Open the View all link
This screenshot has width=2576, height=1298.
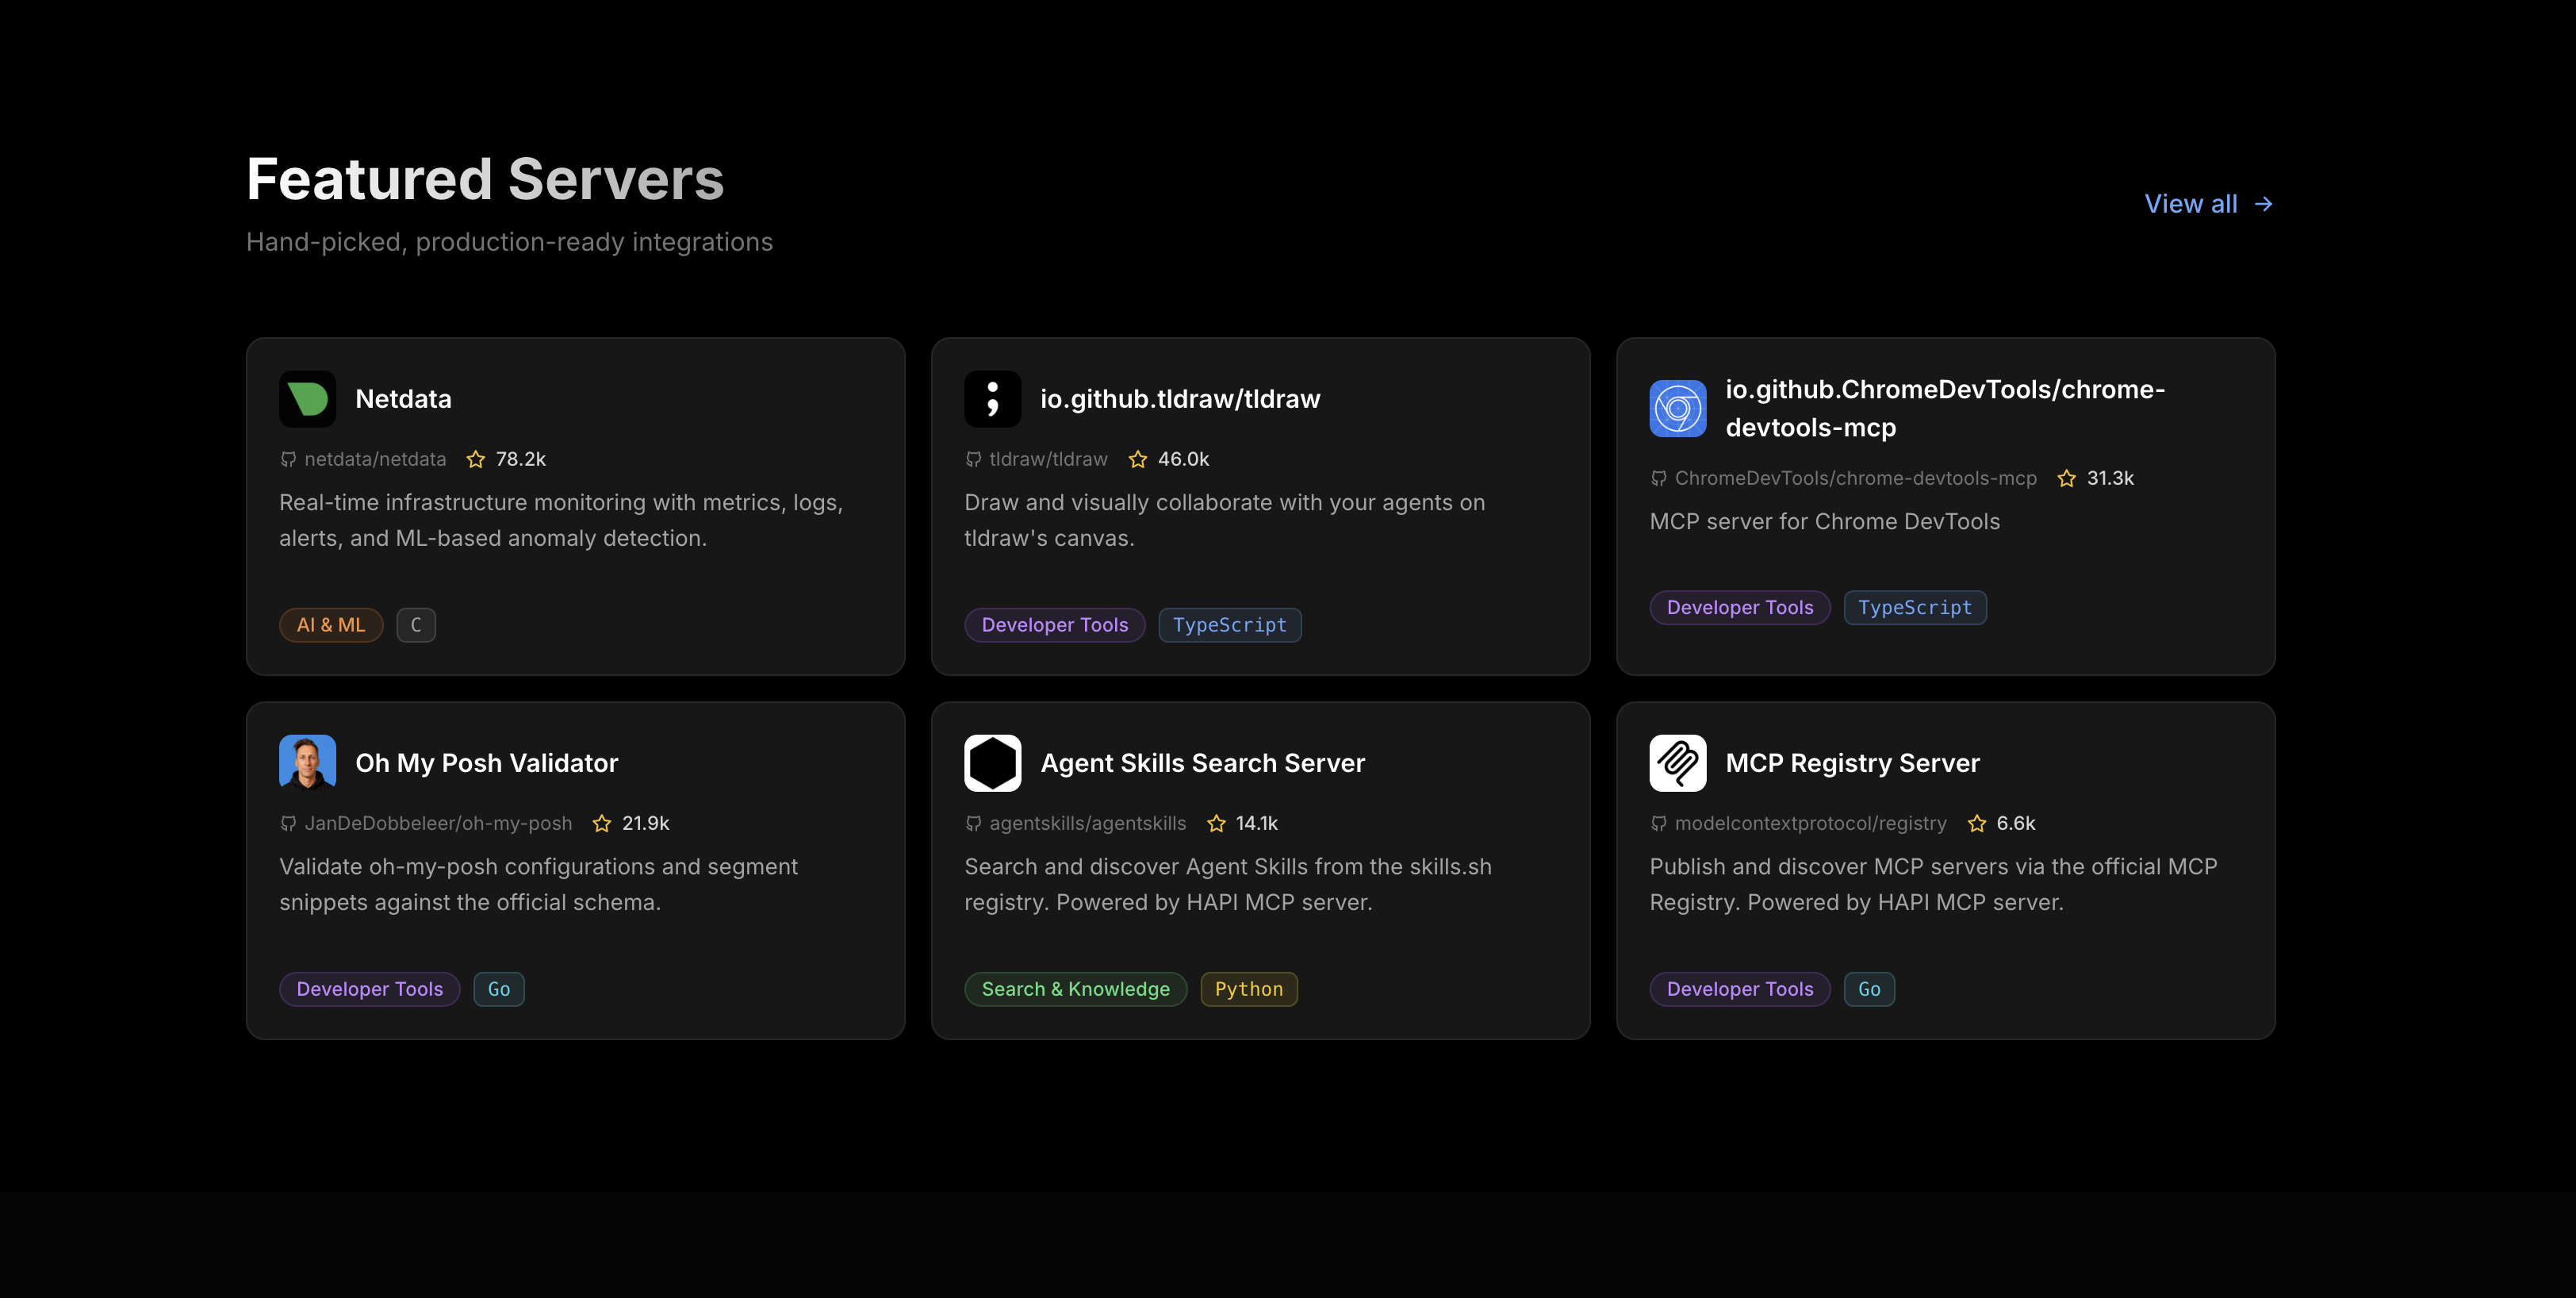2209,204
